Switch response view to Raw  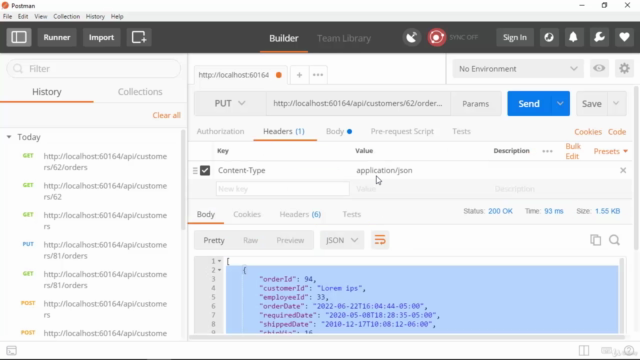[250, 240]
